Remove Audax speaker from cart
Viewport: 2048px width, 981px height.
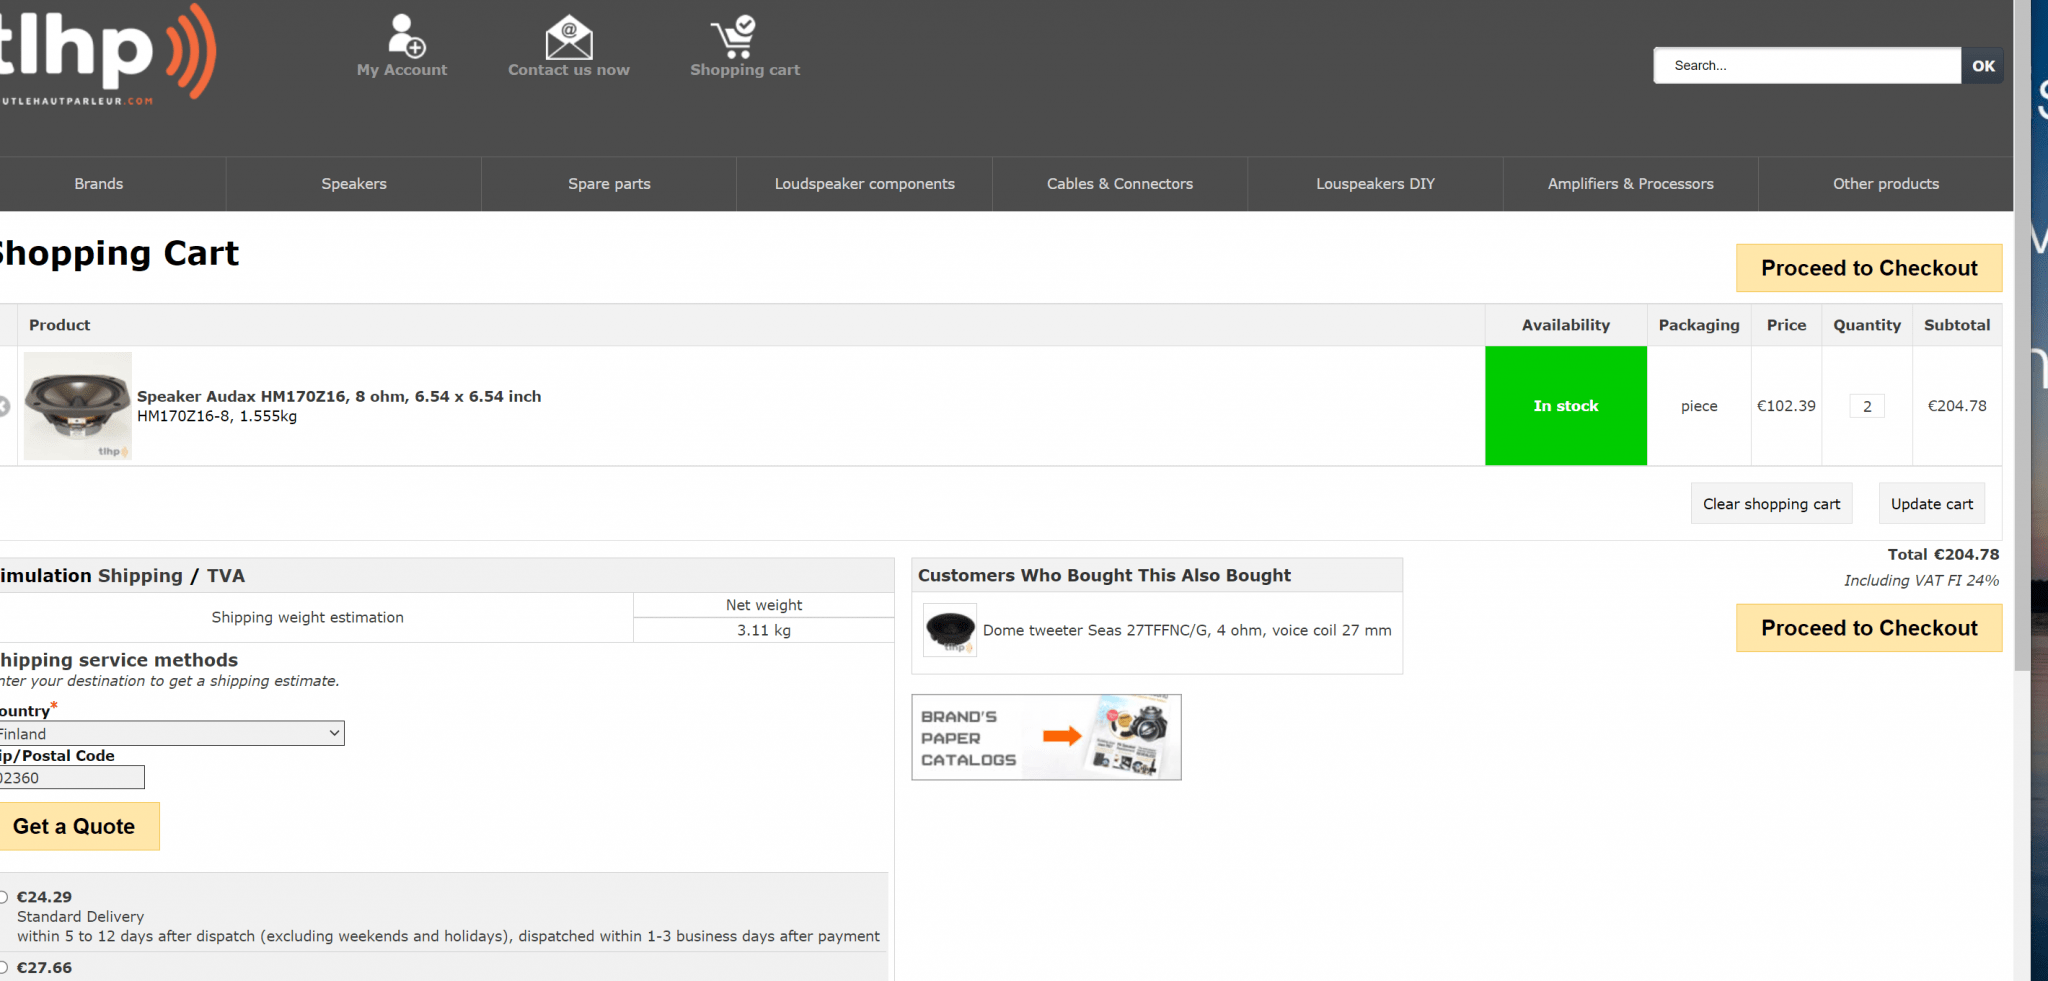point(3,406)
